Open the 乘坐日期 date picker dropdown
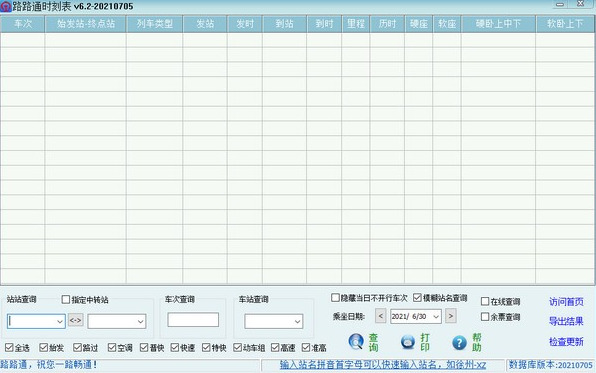The image size is (596, 373). point(436,316)
